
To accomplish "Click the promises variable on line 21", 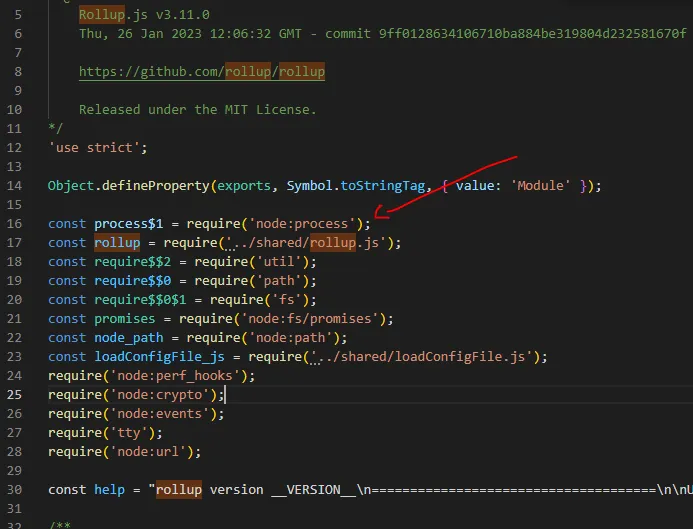I will tap(125, 319).
